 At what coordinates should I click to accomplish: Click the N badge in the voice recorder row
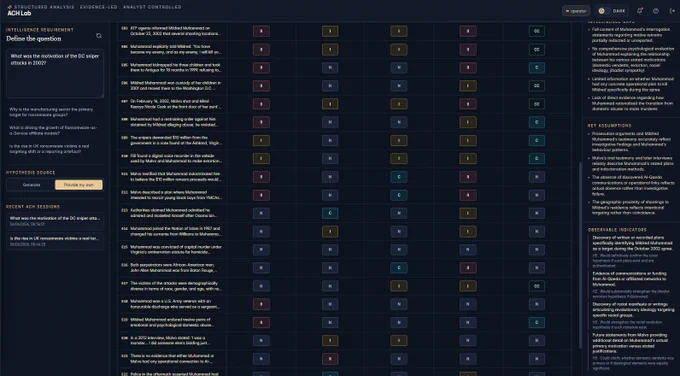(330, 159)
